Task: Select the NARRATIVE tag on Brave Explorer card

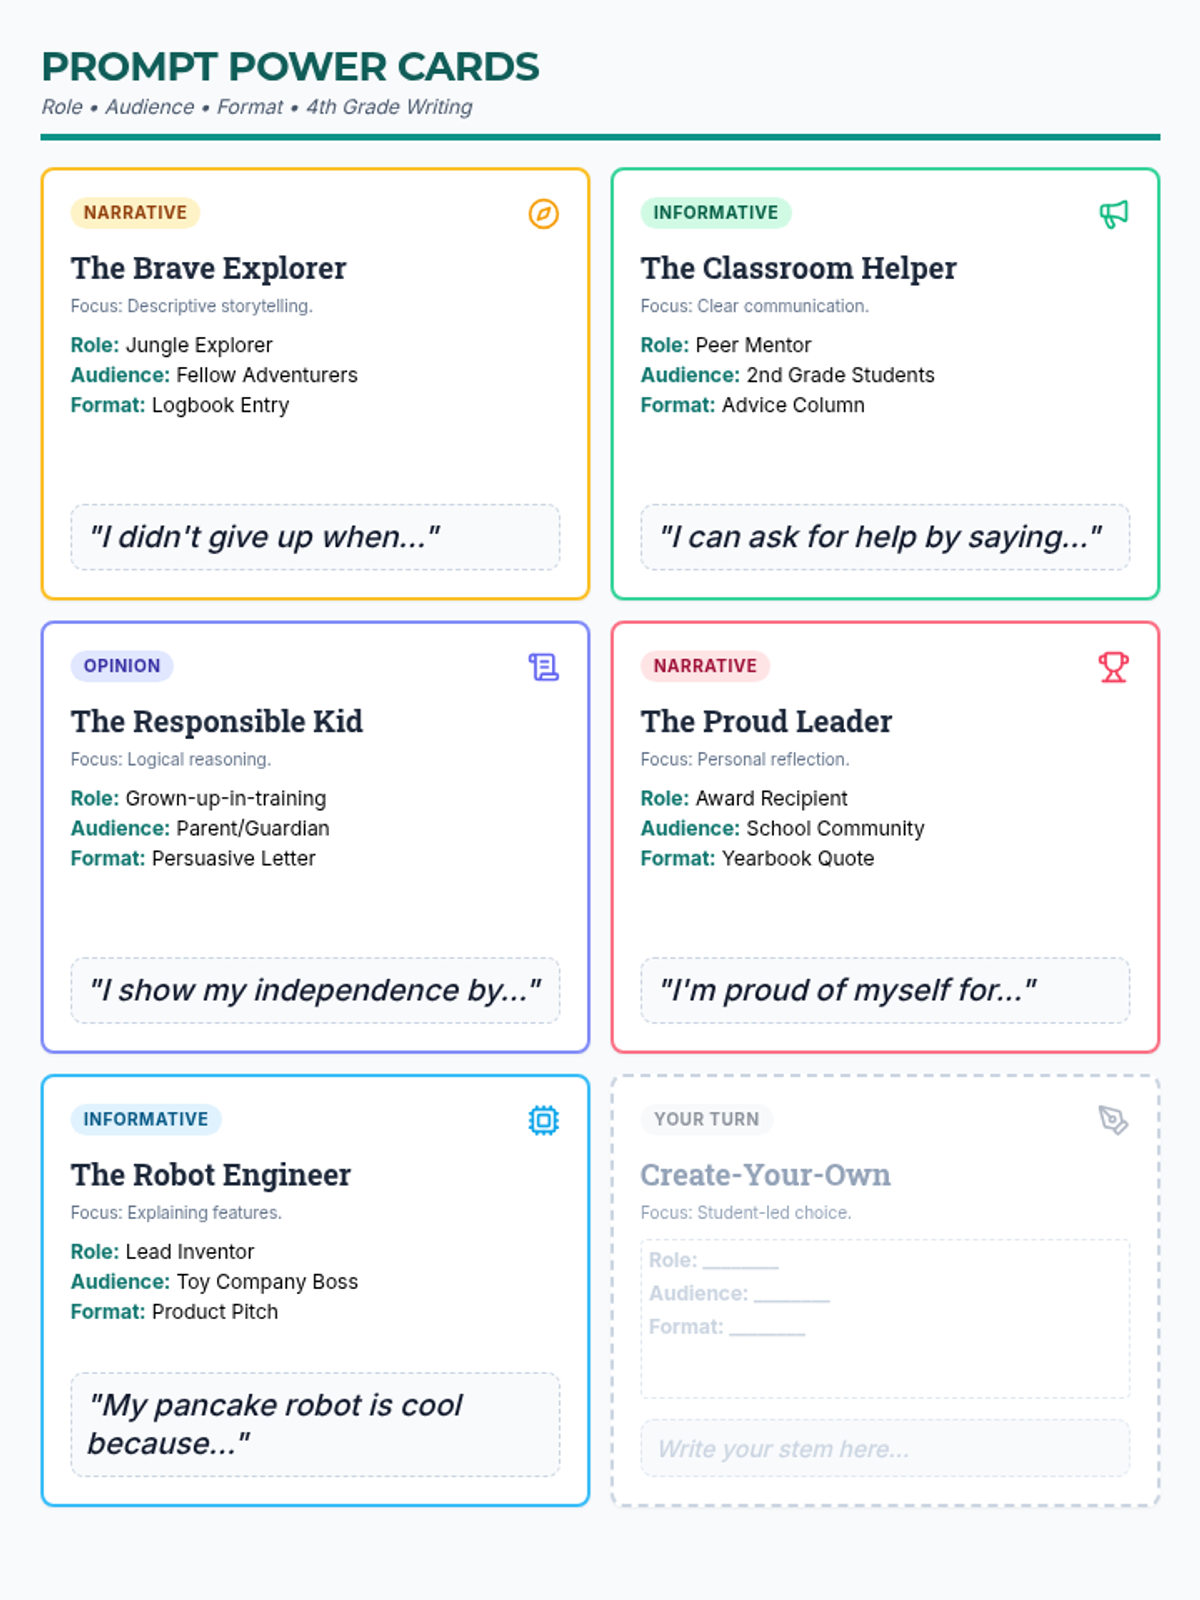Action: coord(135,213)
